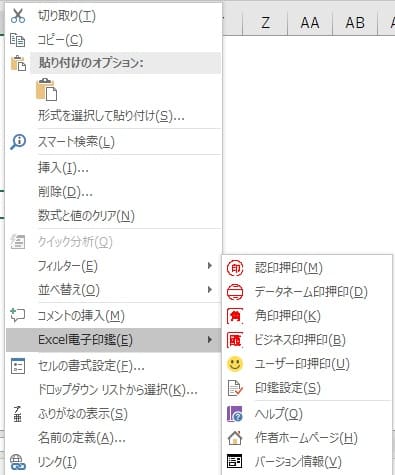Viewport: 395px width, 475px height.
Task: Click the date-name stamp icon
Action: point(235,292)
